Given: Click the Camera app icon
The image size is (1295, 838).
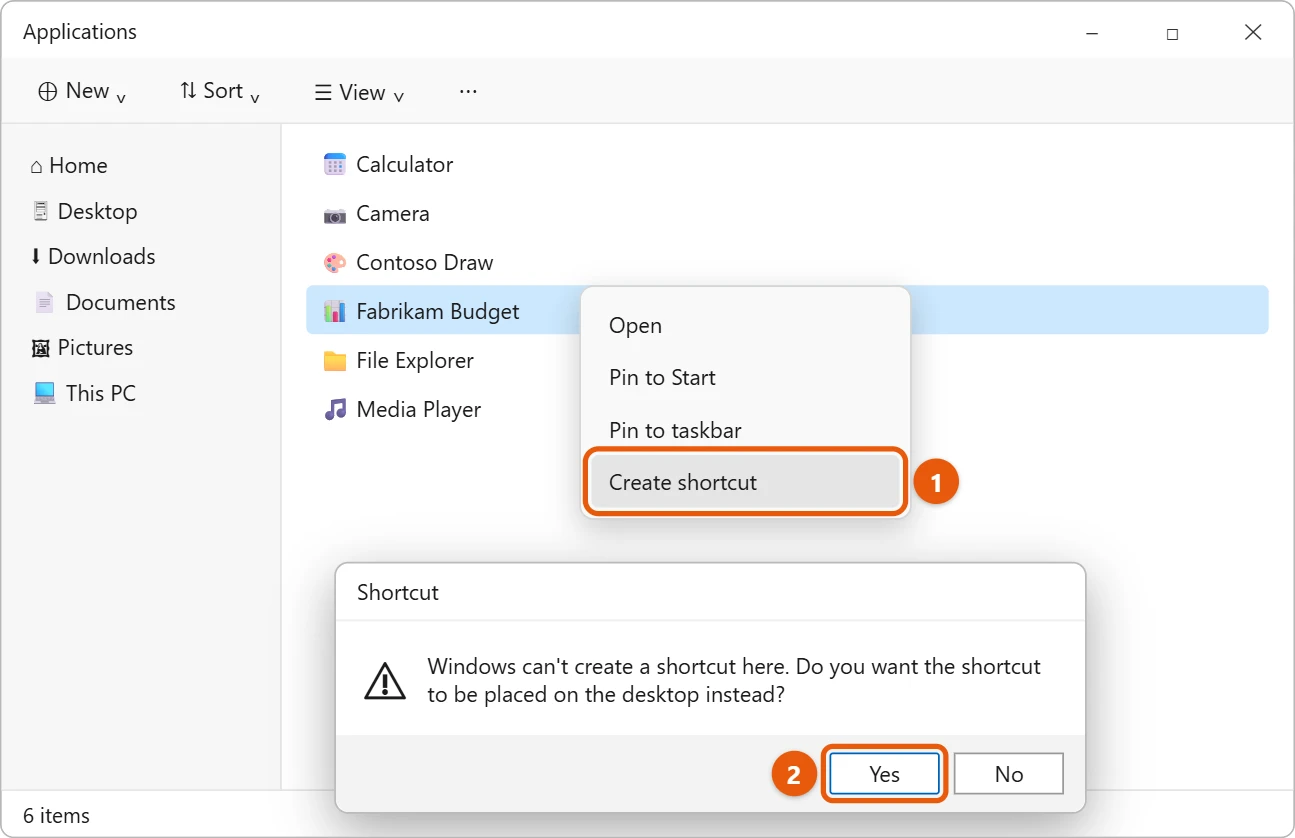Looking at the screenshot, I should pyautogui.click(x=335, y=214).
